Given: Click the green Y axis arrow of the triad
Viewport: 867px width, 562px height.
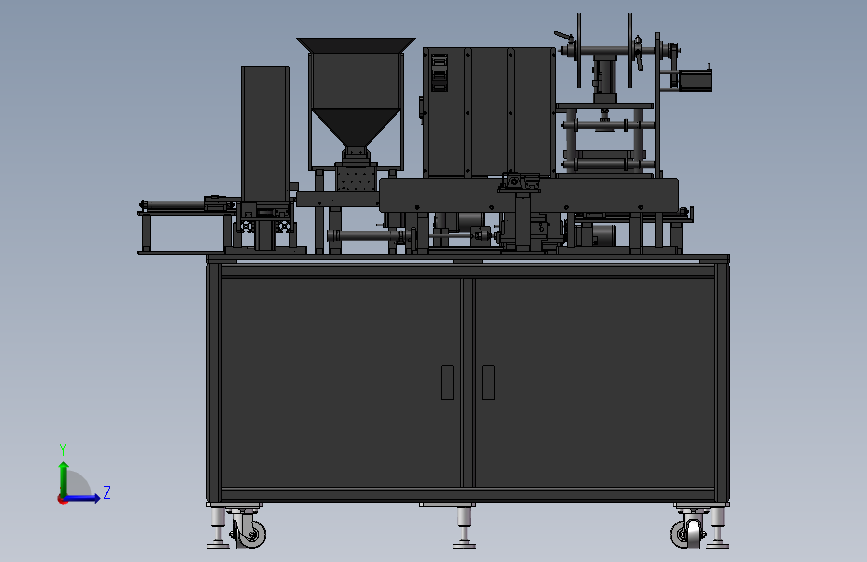Looking at the screenshot, I should coord(64,478).
